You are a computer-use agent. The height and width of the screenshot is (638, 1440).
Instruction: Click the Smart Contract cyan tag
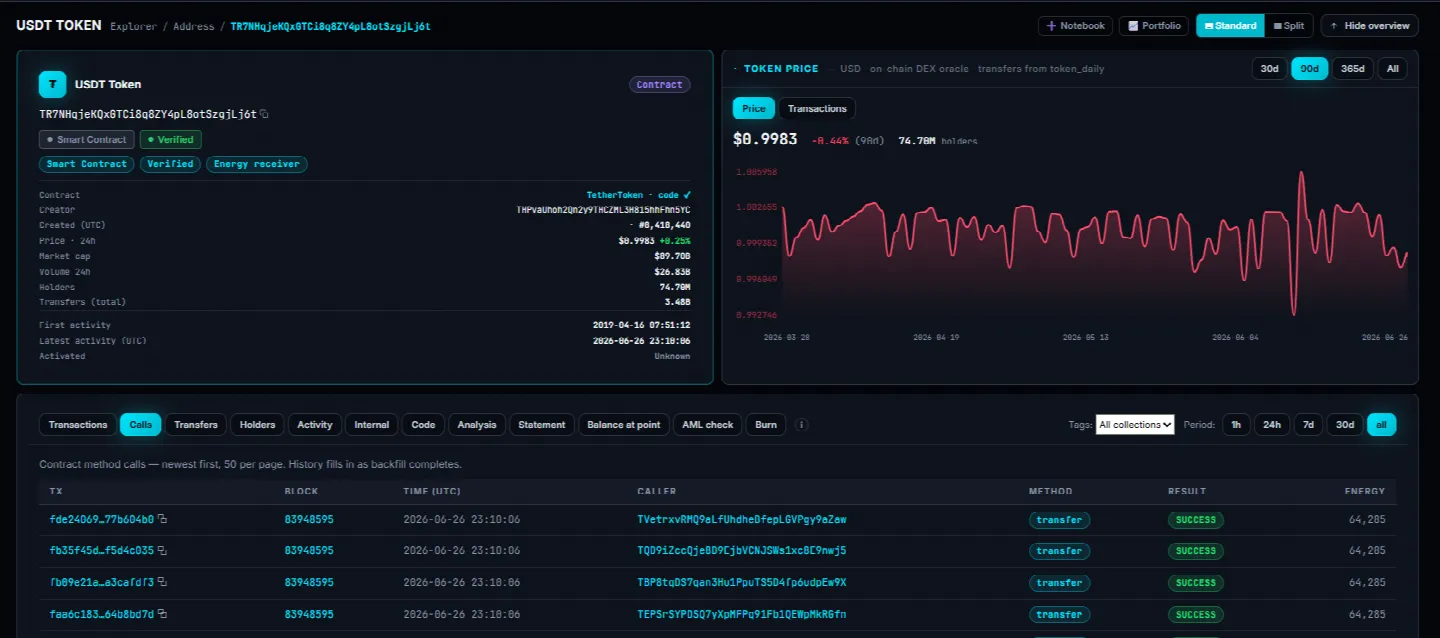point(87,164)
